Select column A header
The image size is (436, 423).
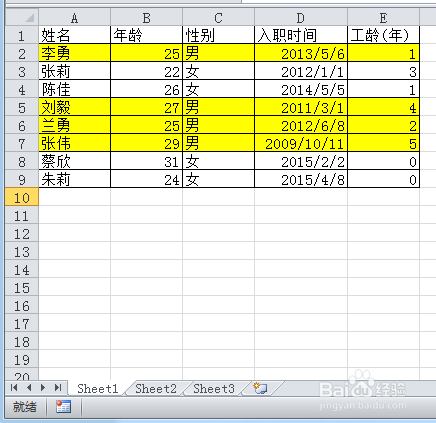[x=74, y=17]
